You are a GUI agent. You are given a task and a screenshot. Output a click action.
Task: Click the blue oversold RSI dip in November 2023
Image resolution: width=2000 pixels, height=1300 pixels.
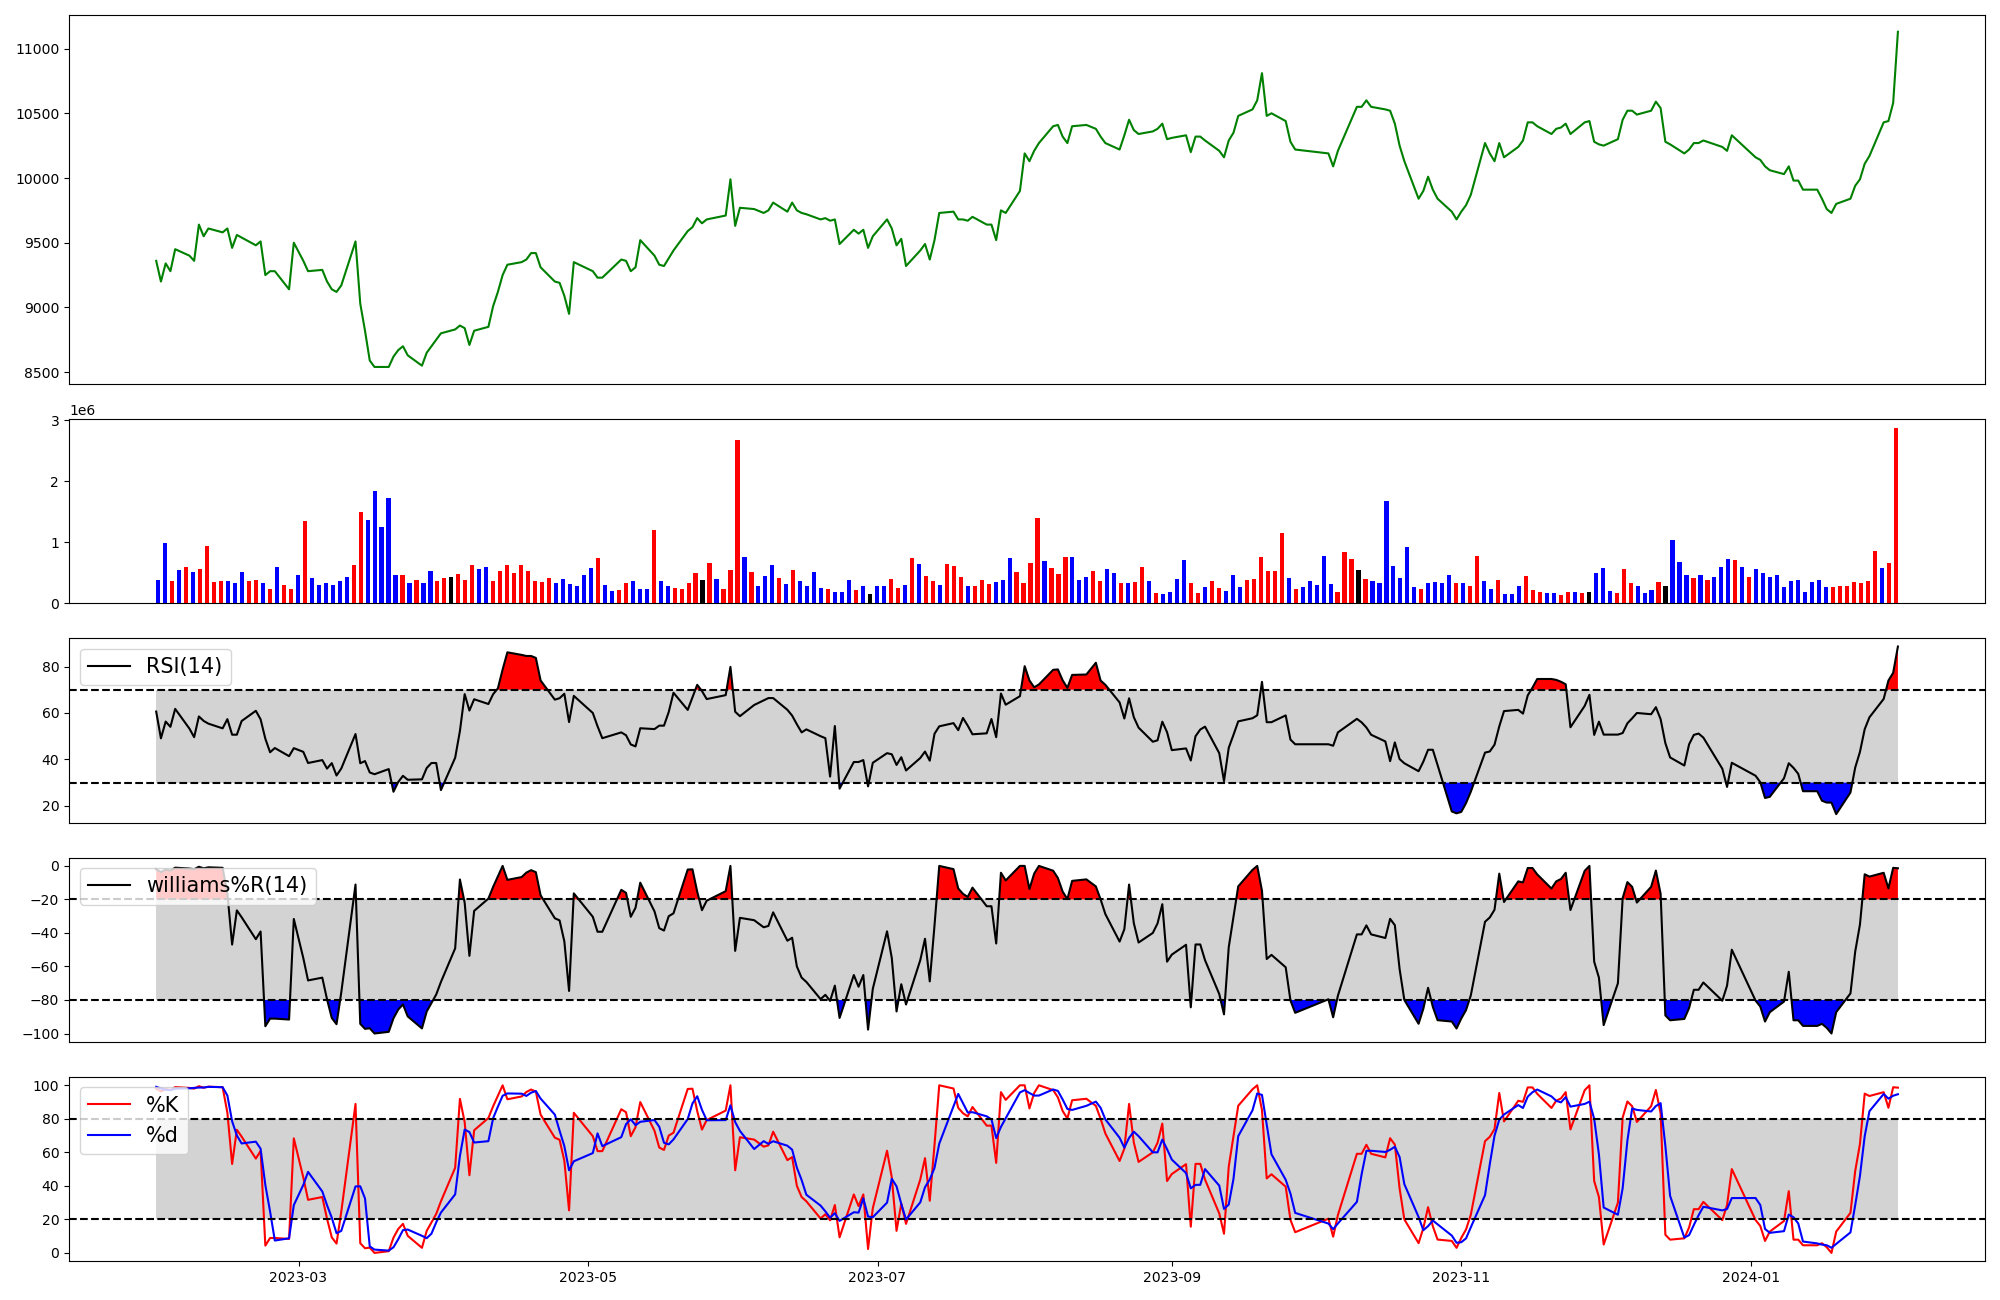coord(1458,797)
